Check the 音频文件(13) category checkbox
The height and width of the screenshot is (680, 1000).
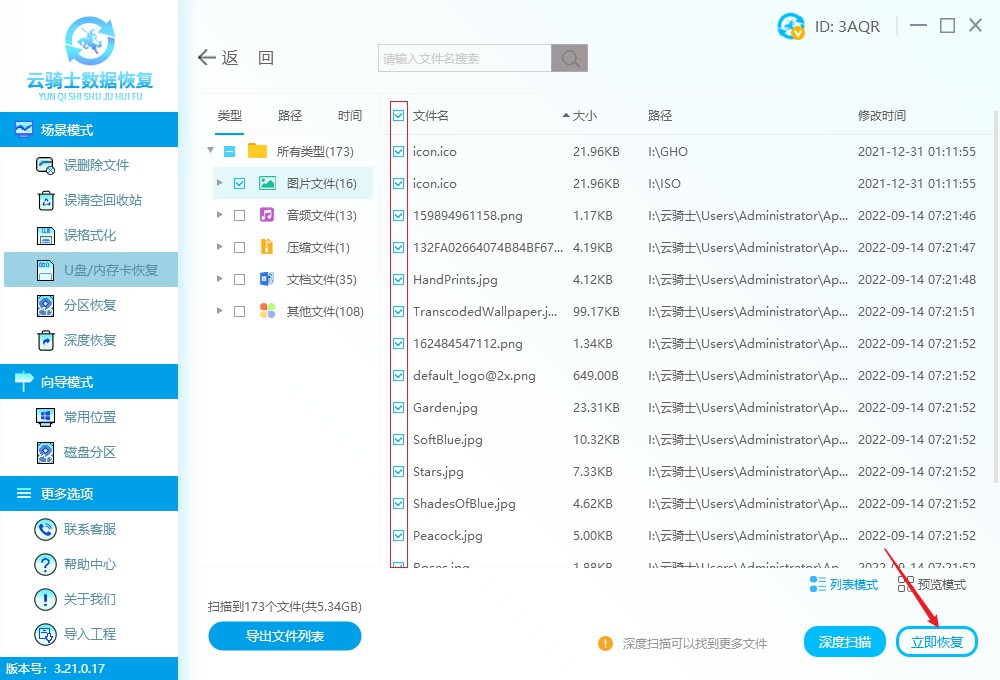click(238, 214)
